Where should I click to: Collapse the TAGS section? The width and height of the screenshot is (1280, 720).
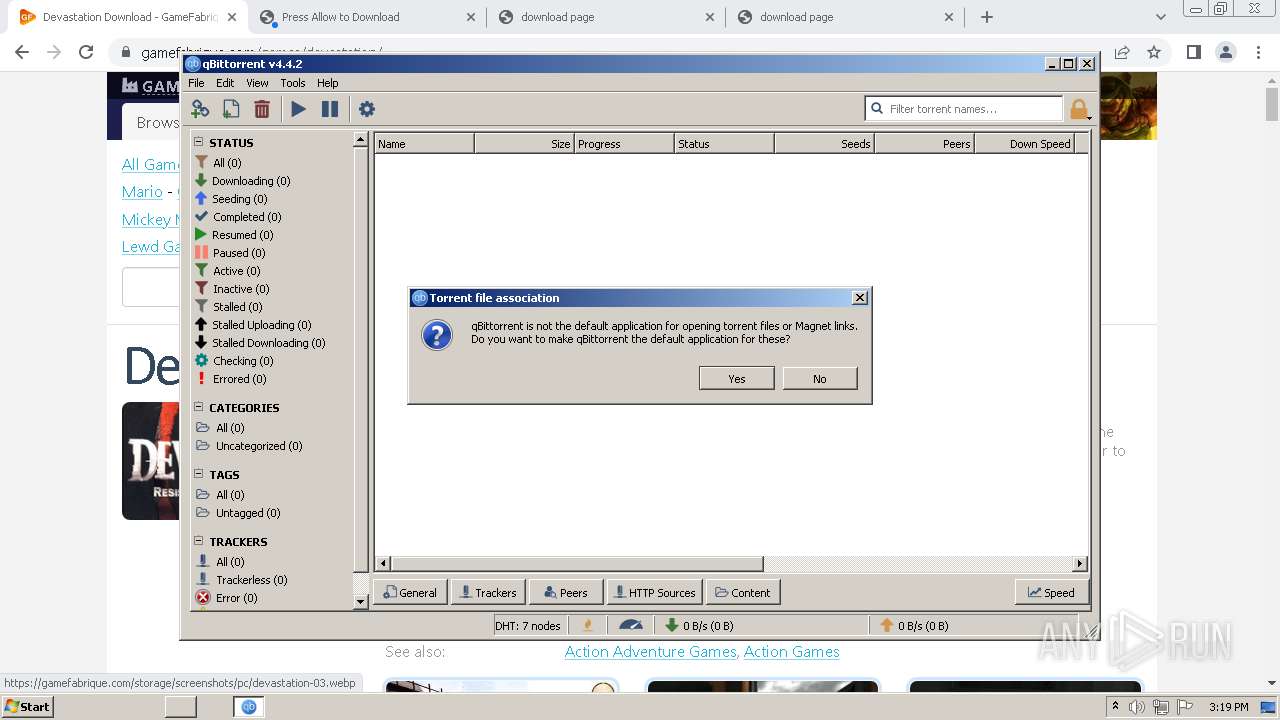click(x=198, y=474)
